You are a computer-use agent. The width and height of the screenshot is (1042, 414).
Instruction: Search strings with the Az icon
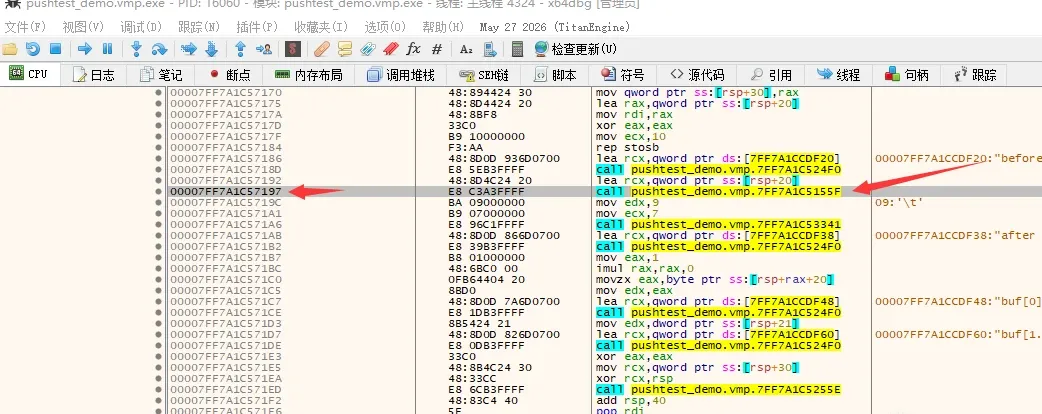coord(467,49)
